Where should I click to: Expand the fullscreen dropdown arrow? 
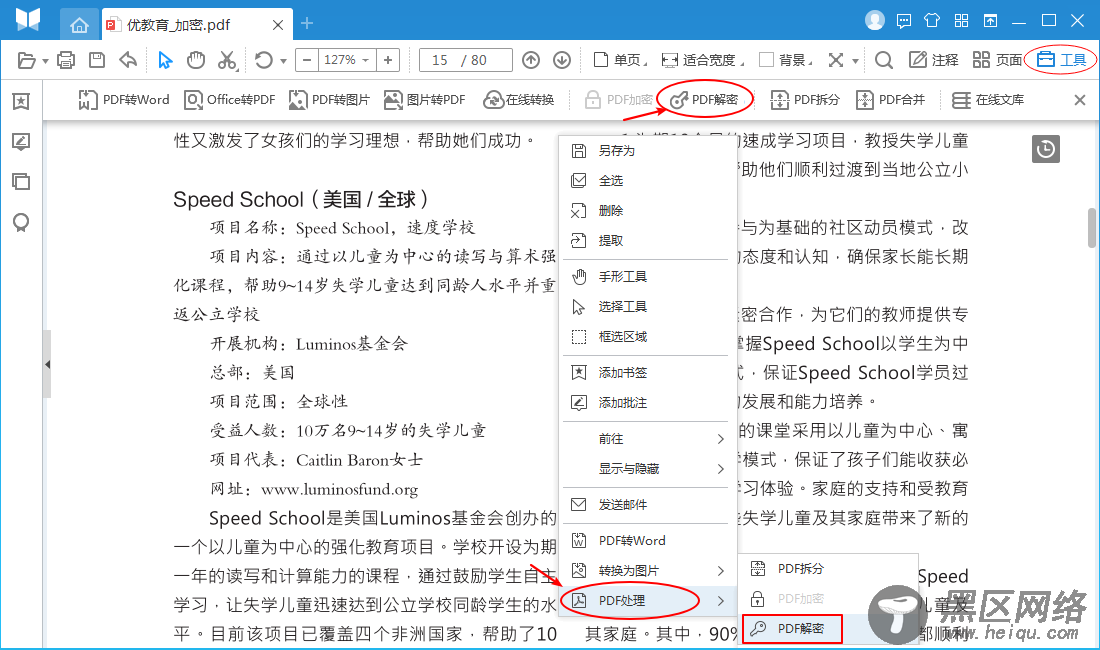tap(855, 61)
